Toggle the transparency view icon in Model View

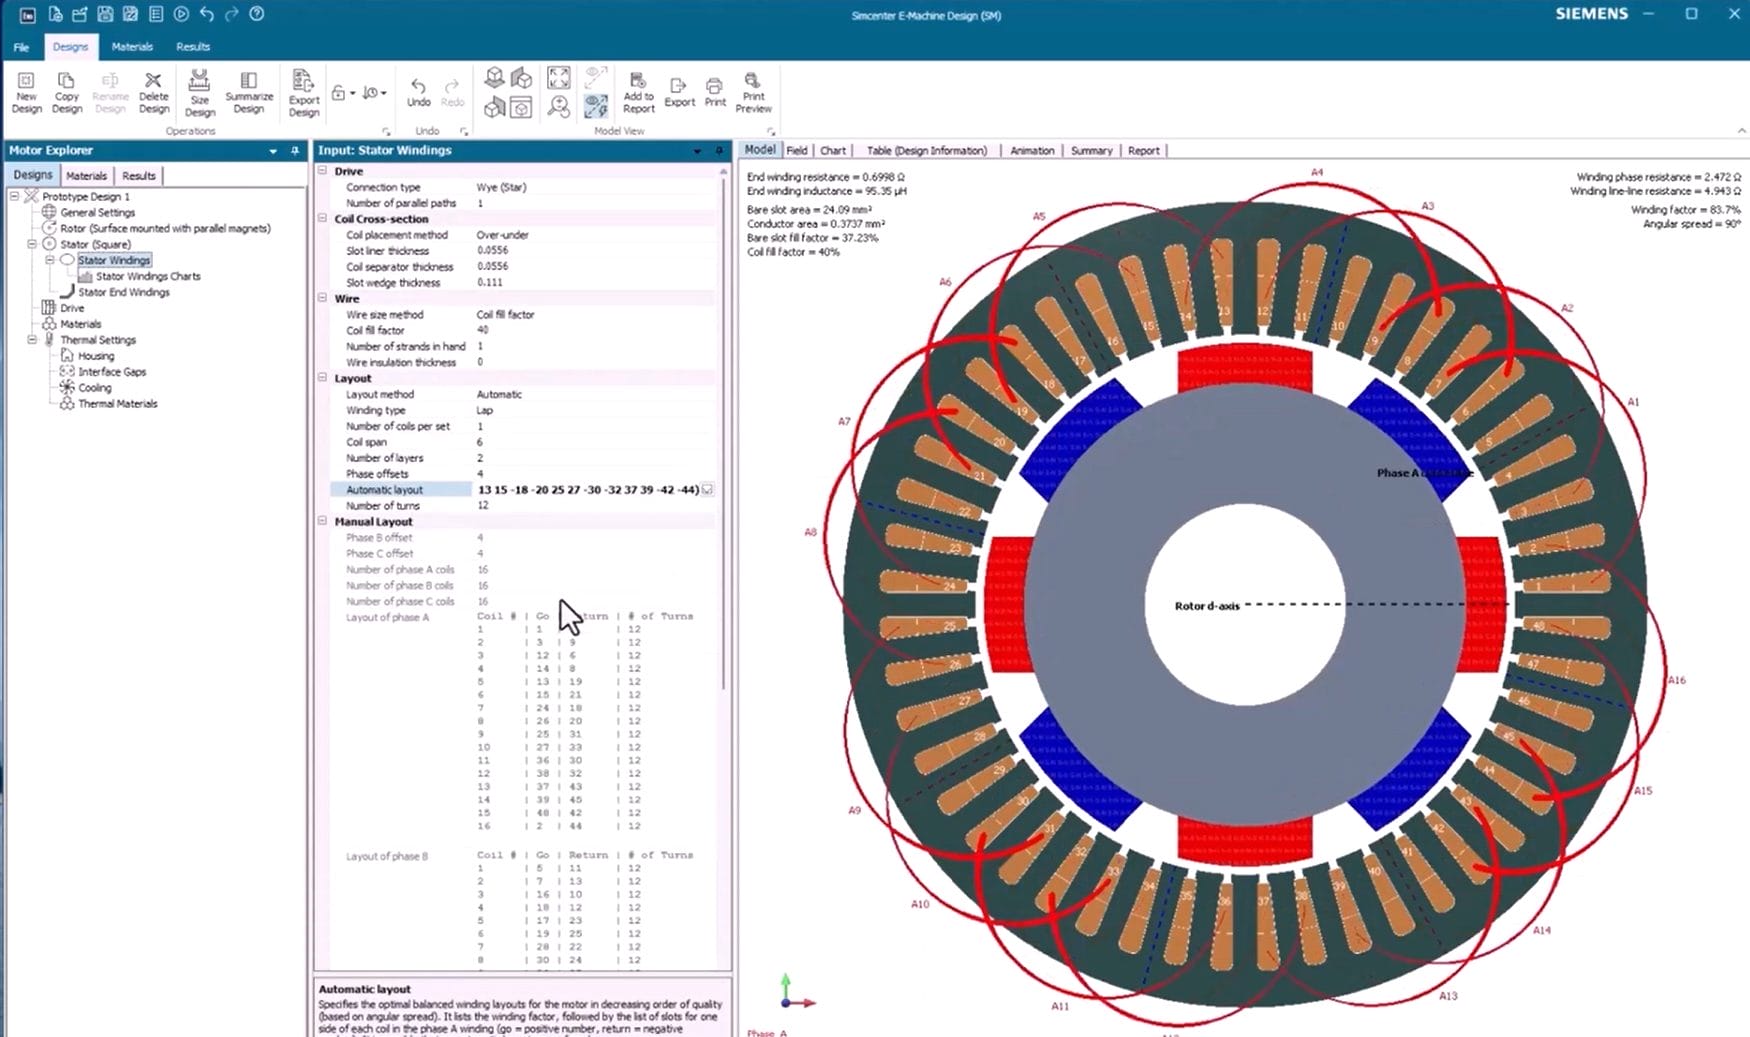pos(596,105)
